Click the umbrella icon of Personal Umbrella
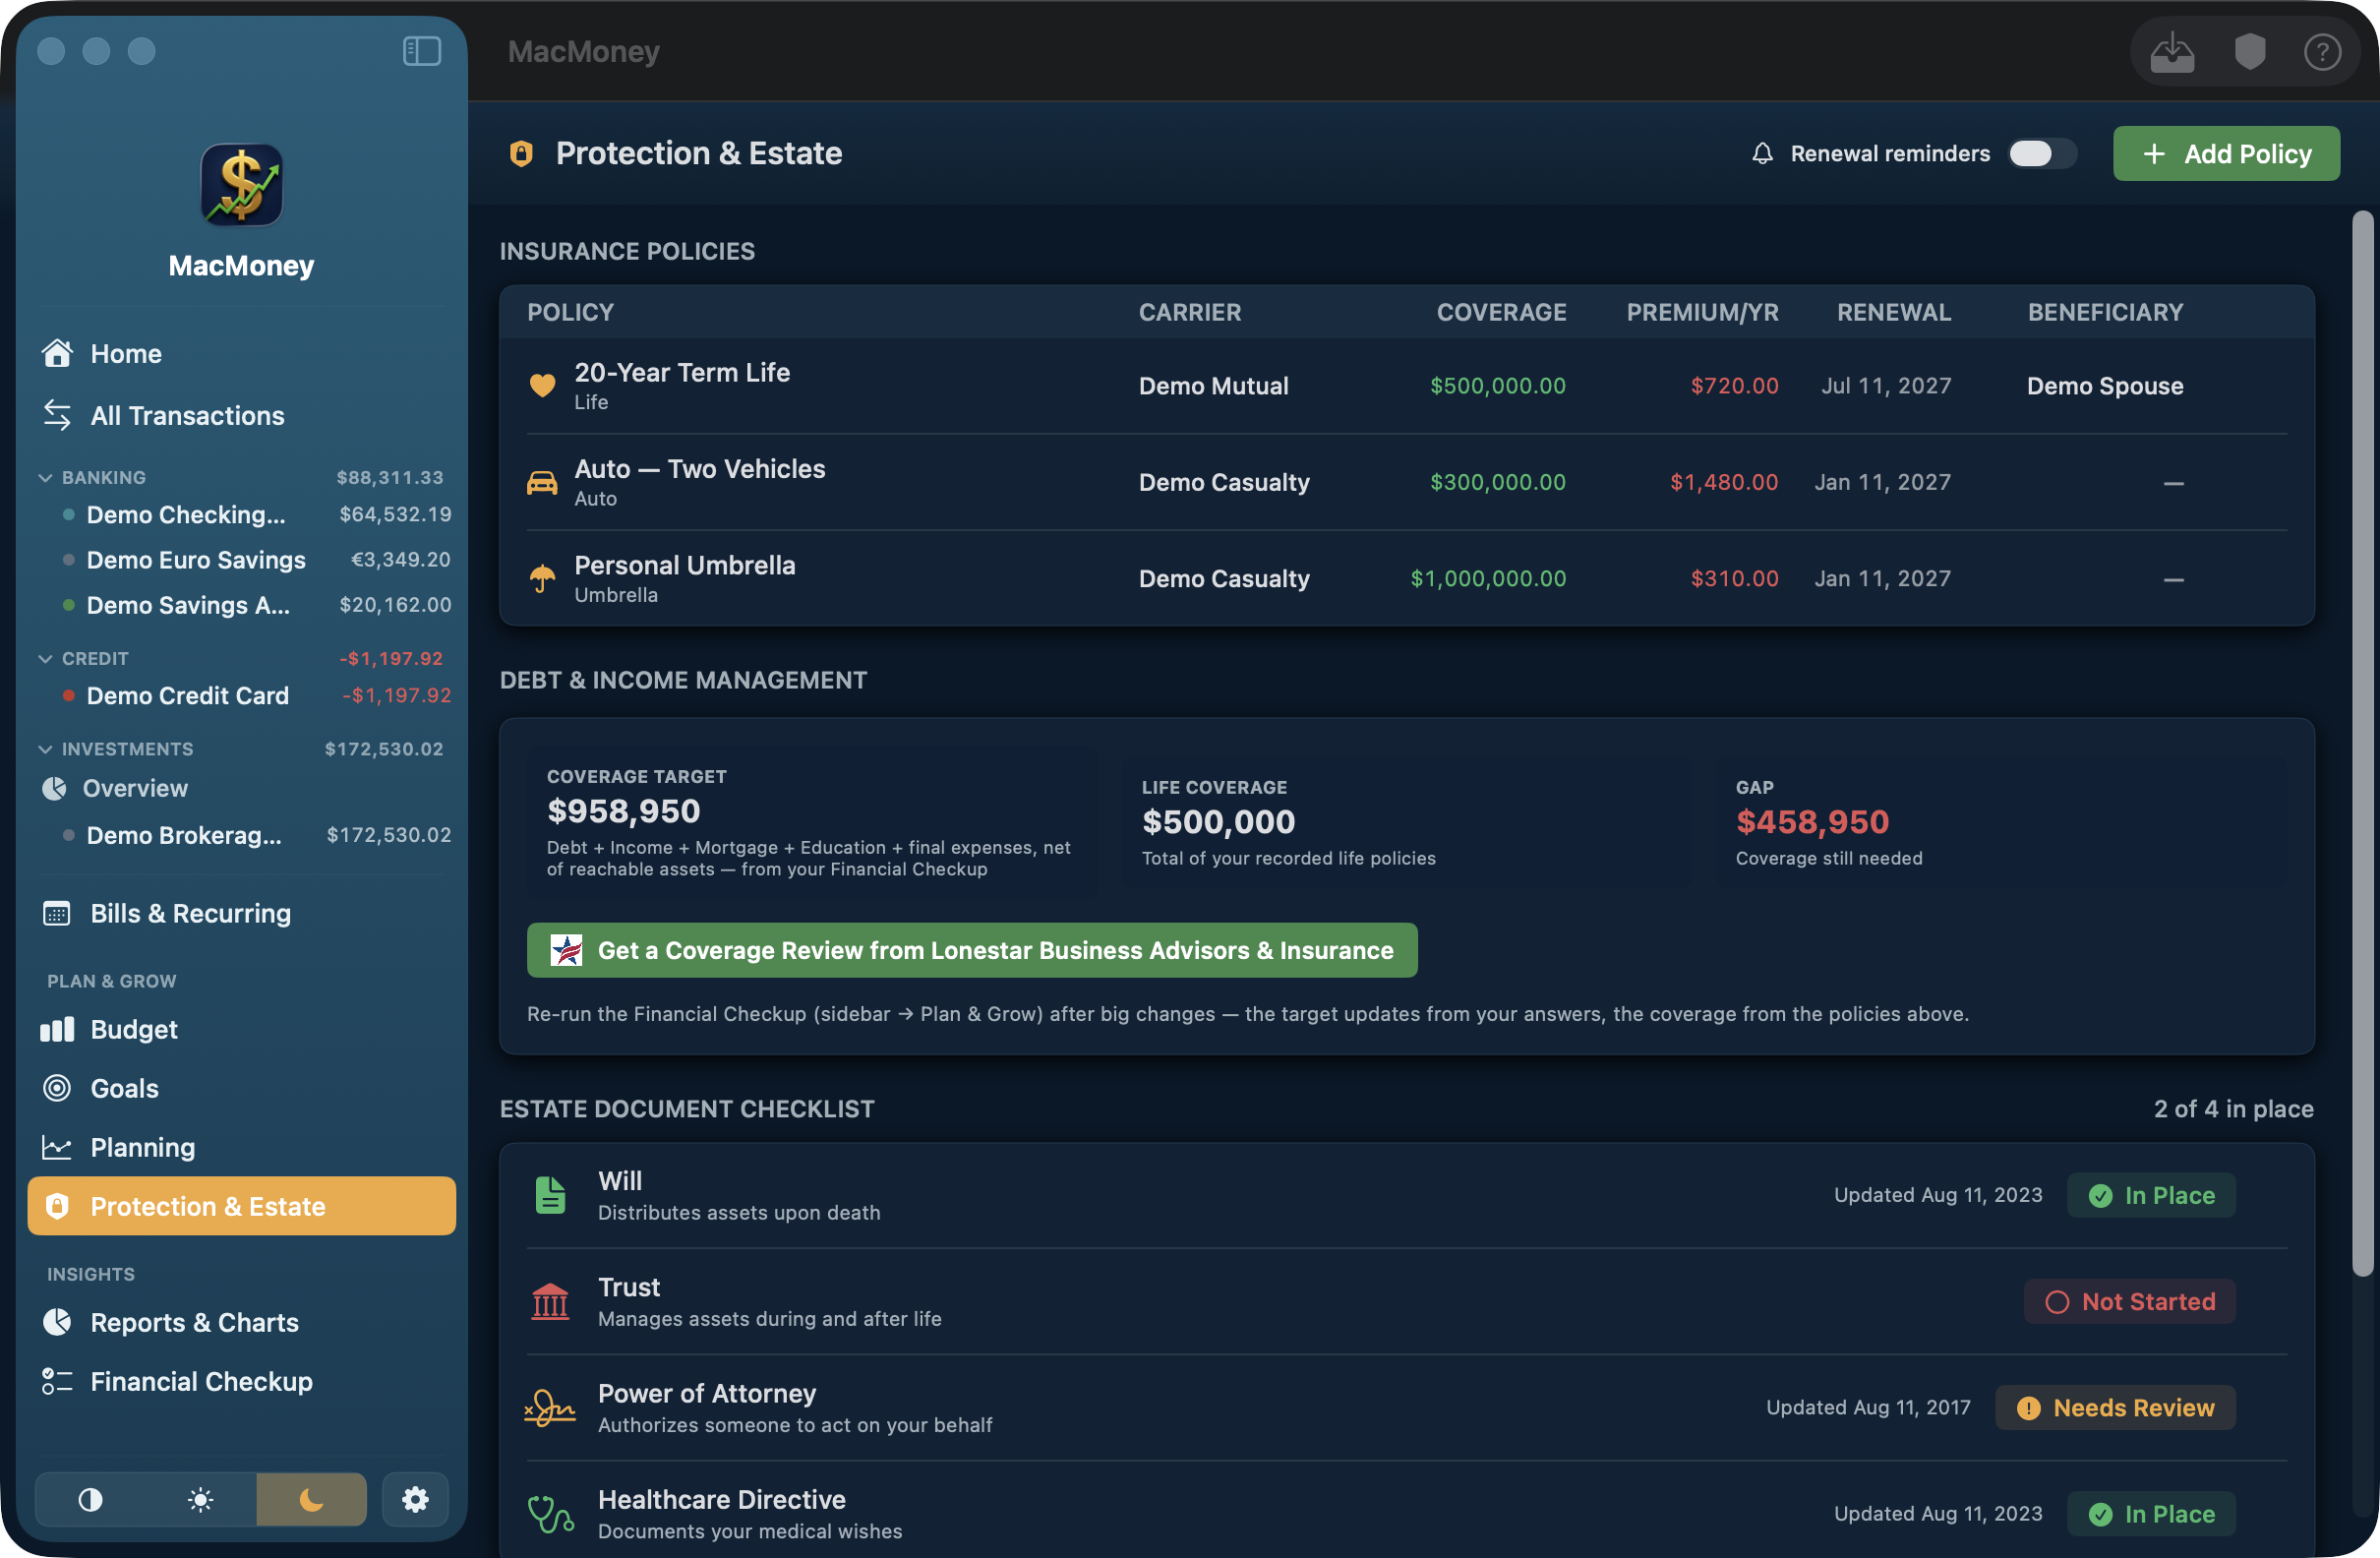The height and width of the screenshot is (1558, 2380). click(542, 578)
